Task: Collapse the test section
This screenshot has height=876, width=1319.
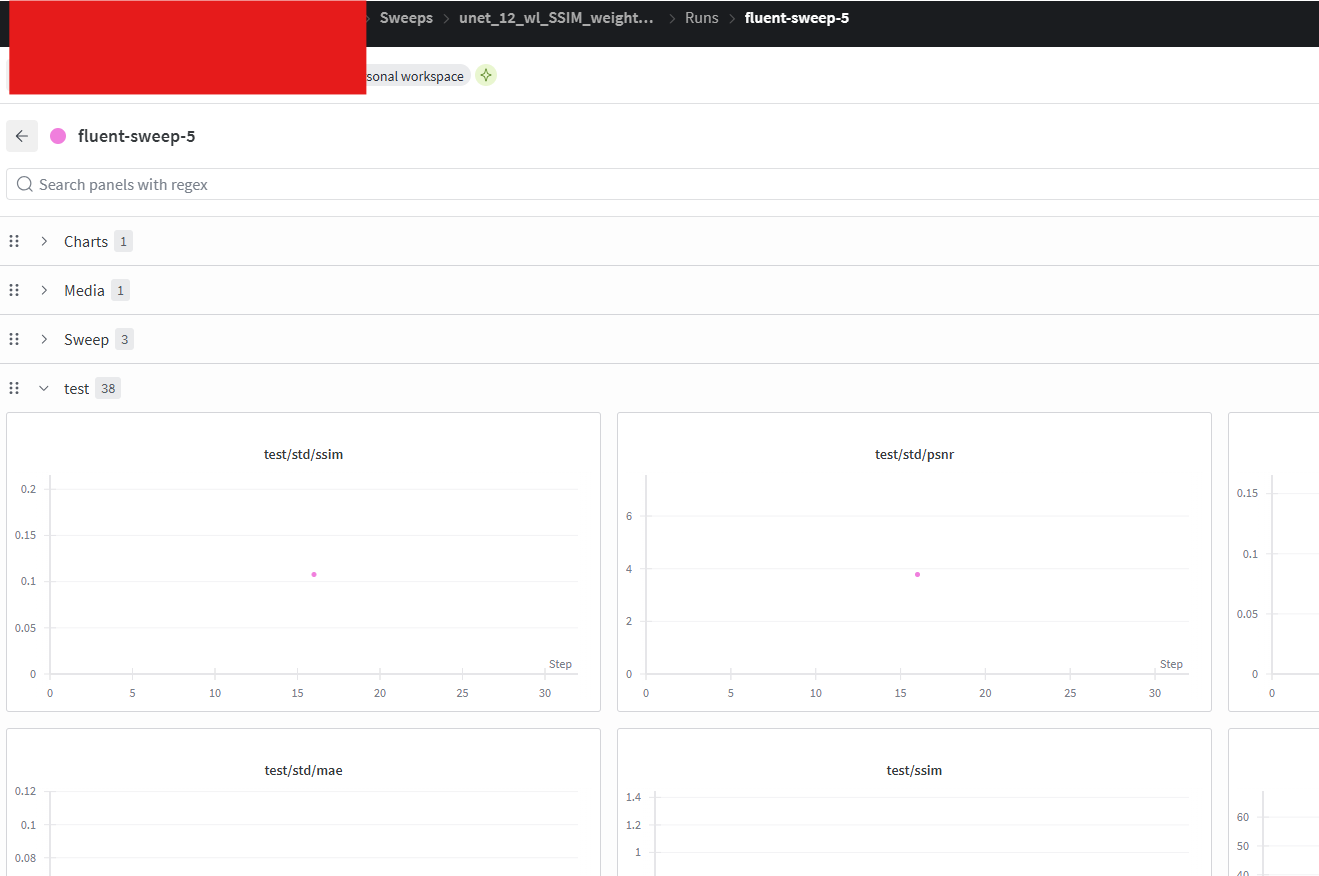Action: click(44, 388)
